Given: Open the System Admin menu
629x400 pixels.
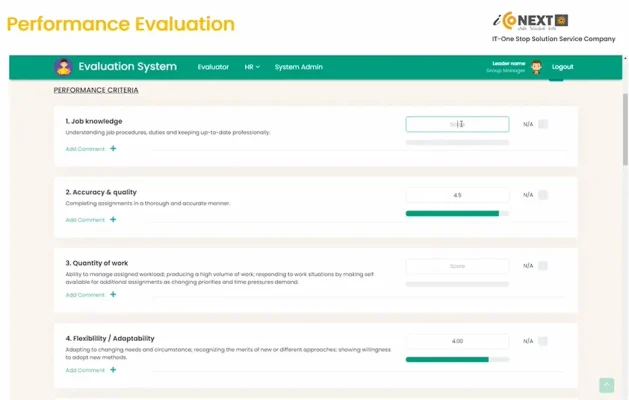Looking at the screenshot, I should tap(298, 67).
